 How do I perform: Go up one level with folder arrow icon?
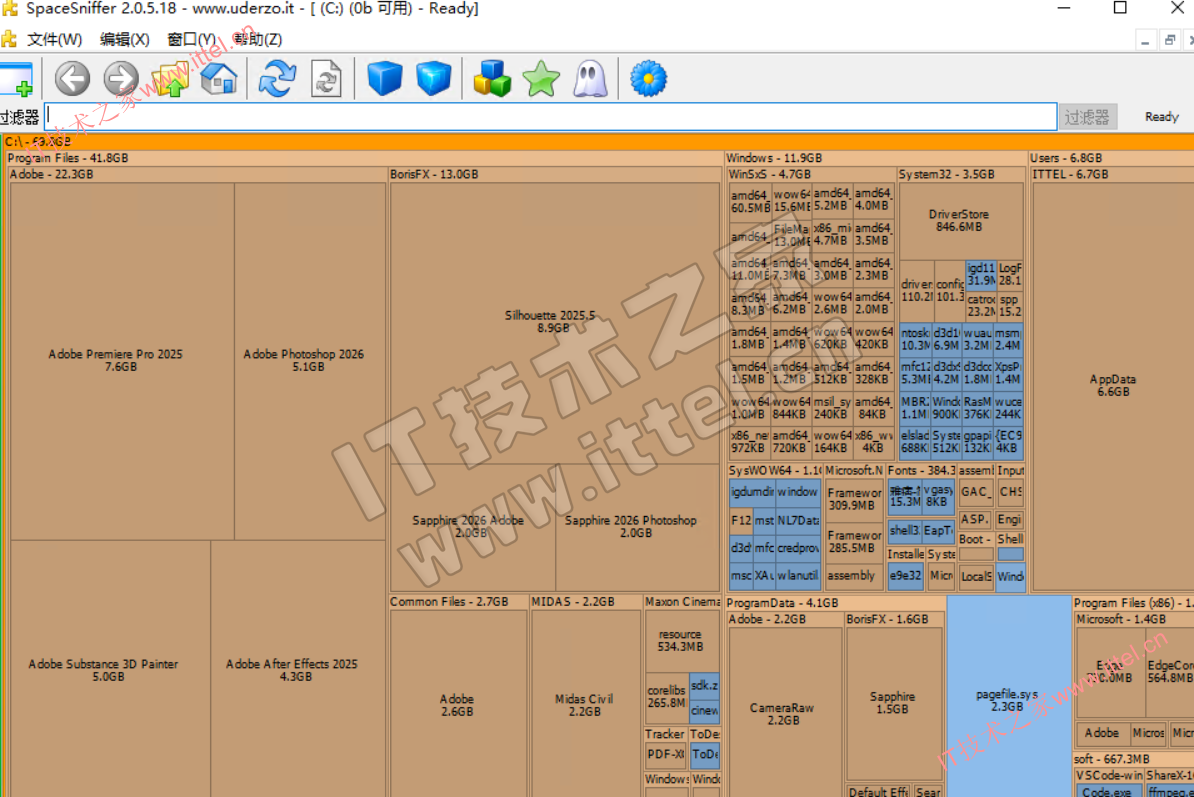click(x=170, y=78)
